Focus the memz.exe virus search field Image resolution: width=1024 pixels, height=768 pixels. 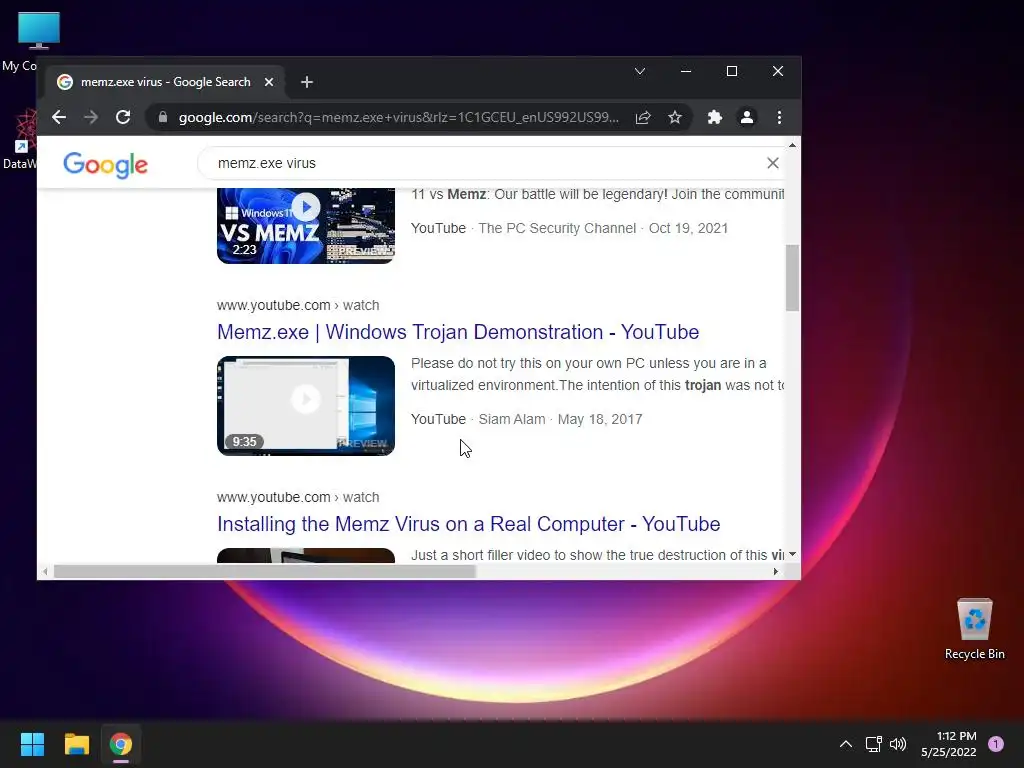(x=483, y=163)
